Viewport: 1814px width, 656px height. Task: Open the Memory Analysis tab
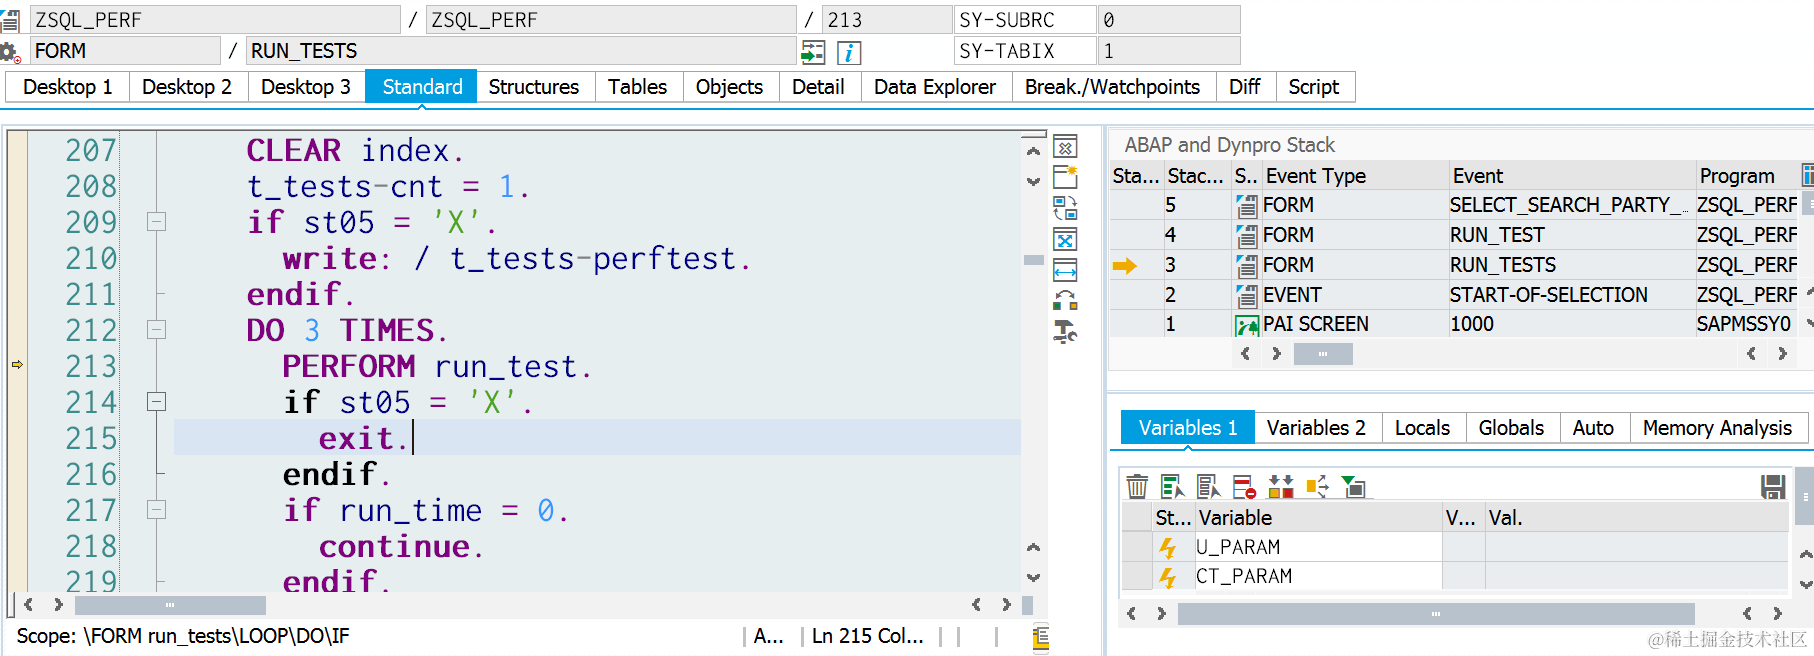(1717, 428)
